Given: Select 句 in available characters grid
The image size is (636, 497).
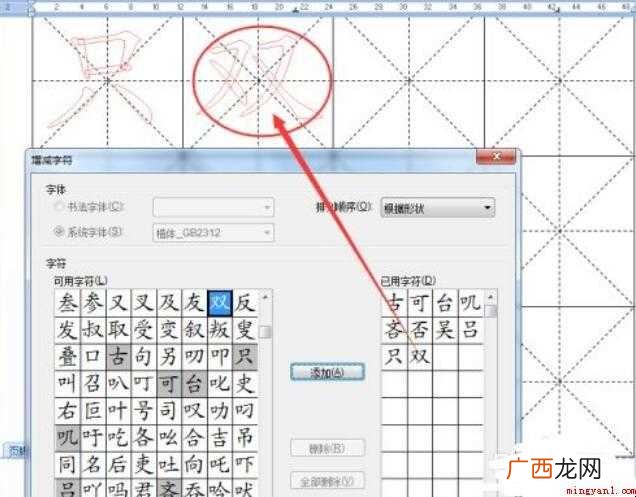Looking at the screenshot, I should 144,357.
